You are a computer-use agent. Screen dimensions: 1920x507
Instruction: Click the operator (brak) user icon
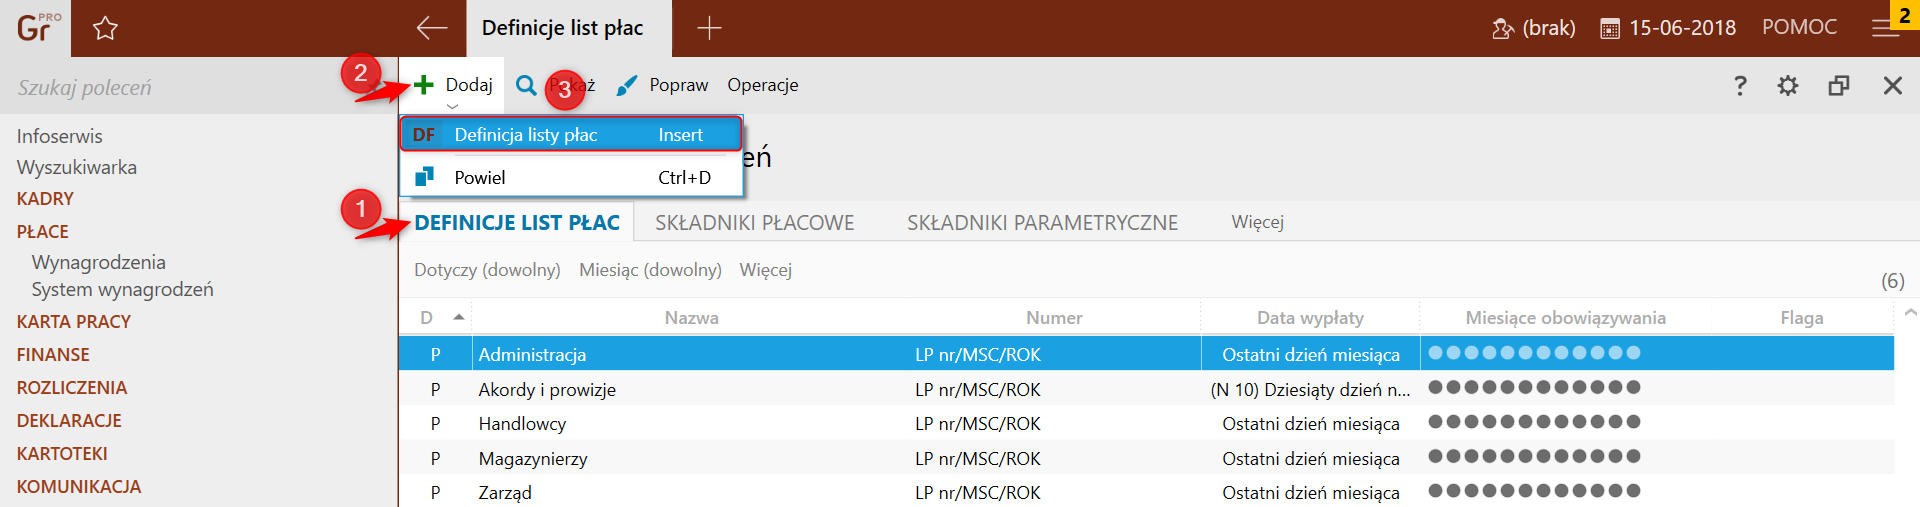pos(1502,29)
